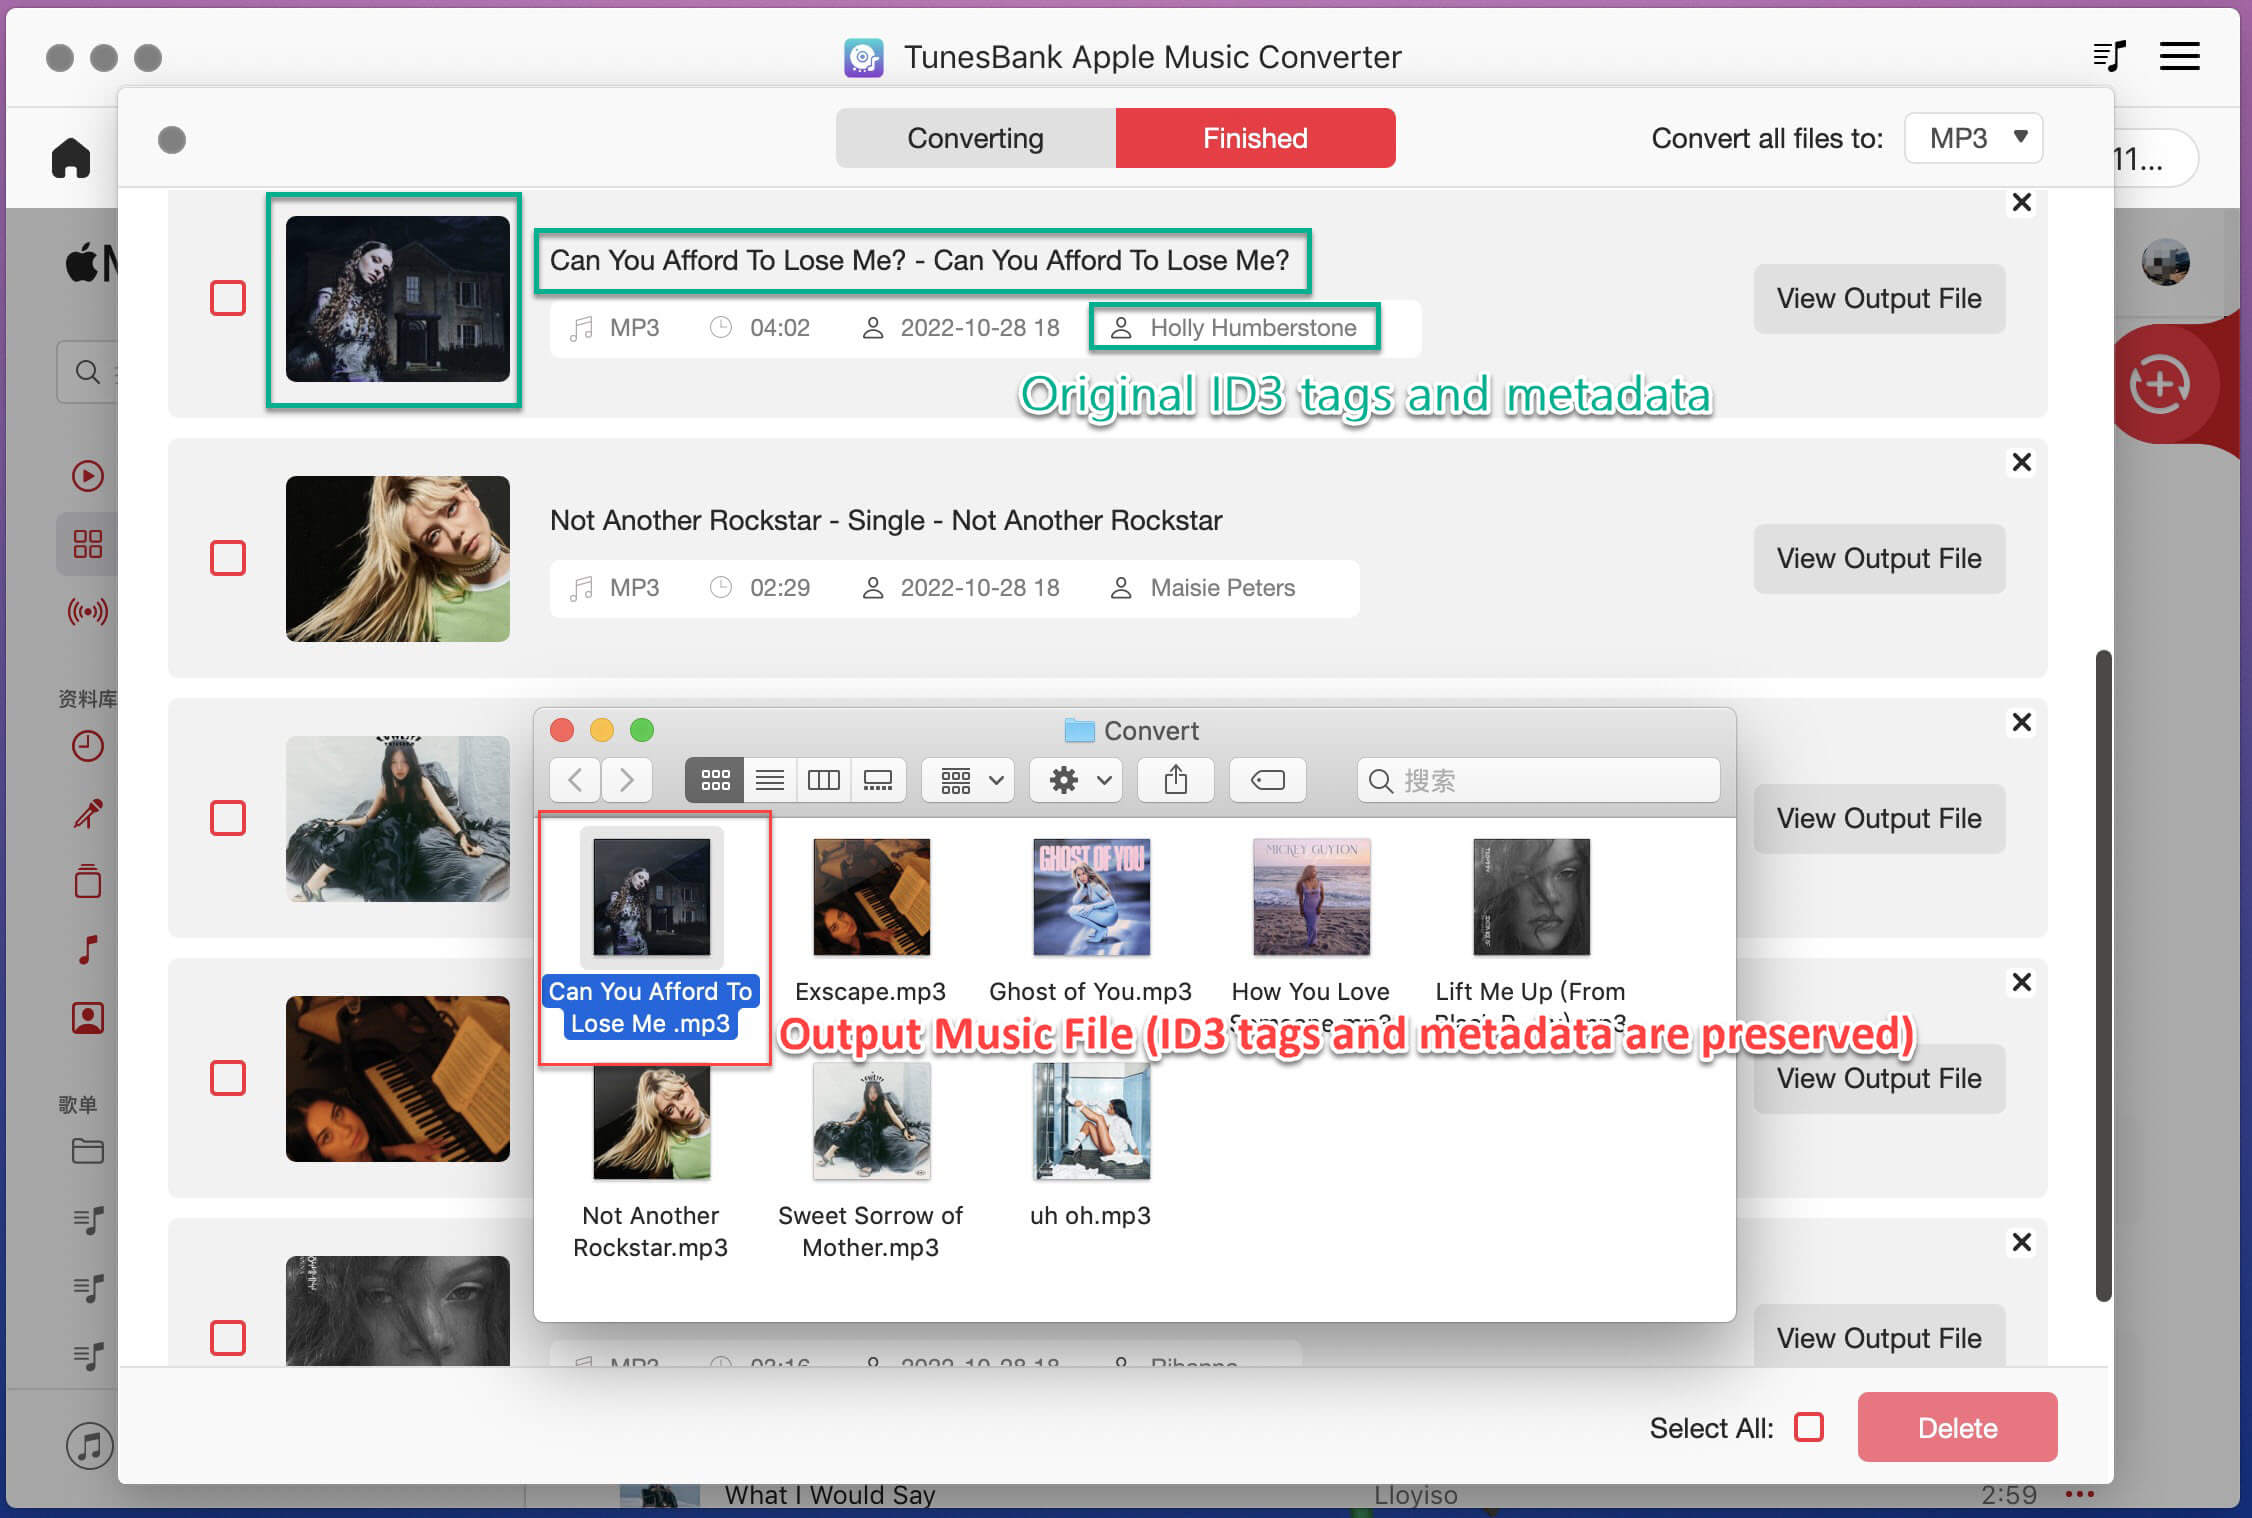Go back in Finder Convert window
Image resolution: width=2252 pixels, height=1518 pixels.
(x=575, y=780)
